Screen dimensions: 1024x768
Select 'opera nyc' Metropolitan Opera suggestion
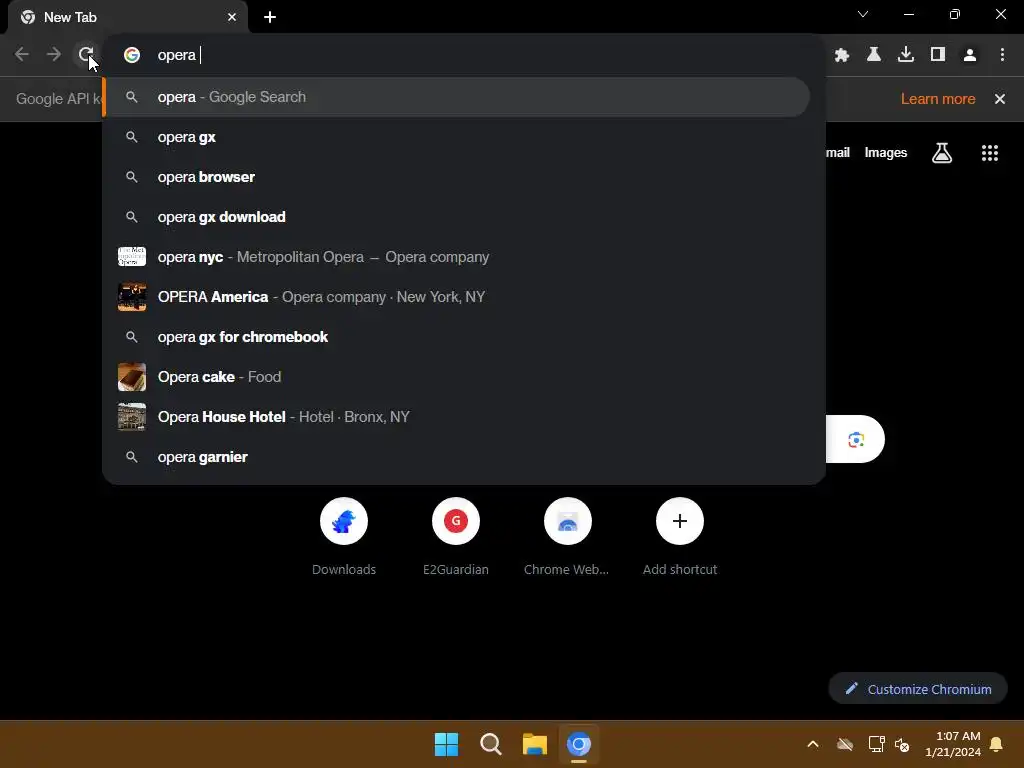coord(456,257)
